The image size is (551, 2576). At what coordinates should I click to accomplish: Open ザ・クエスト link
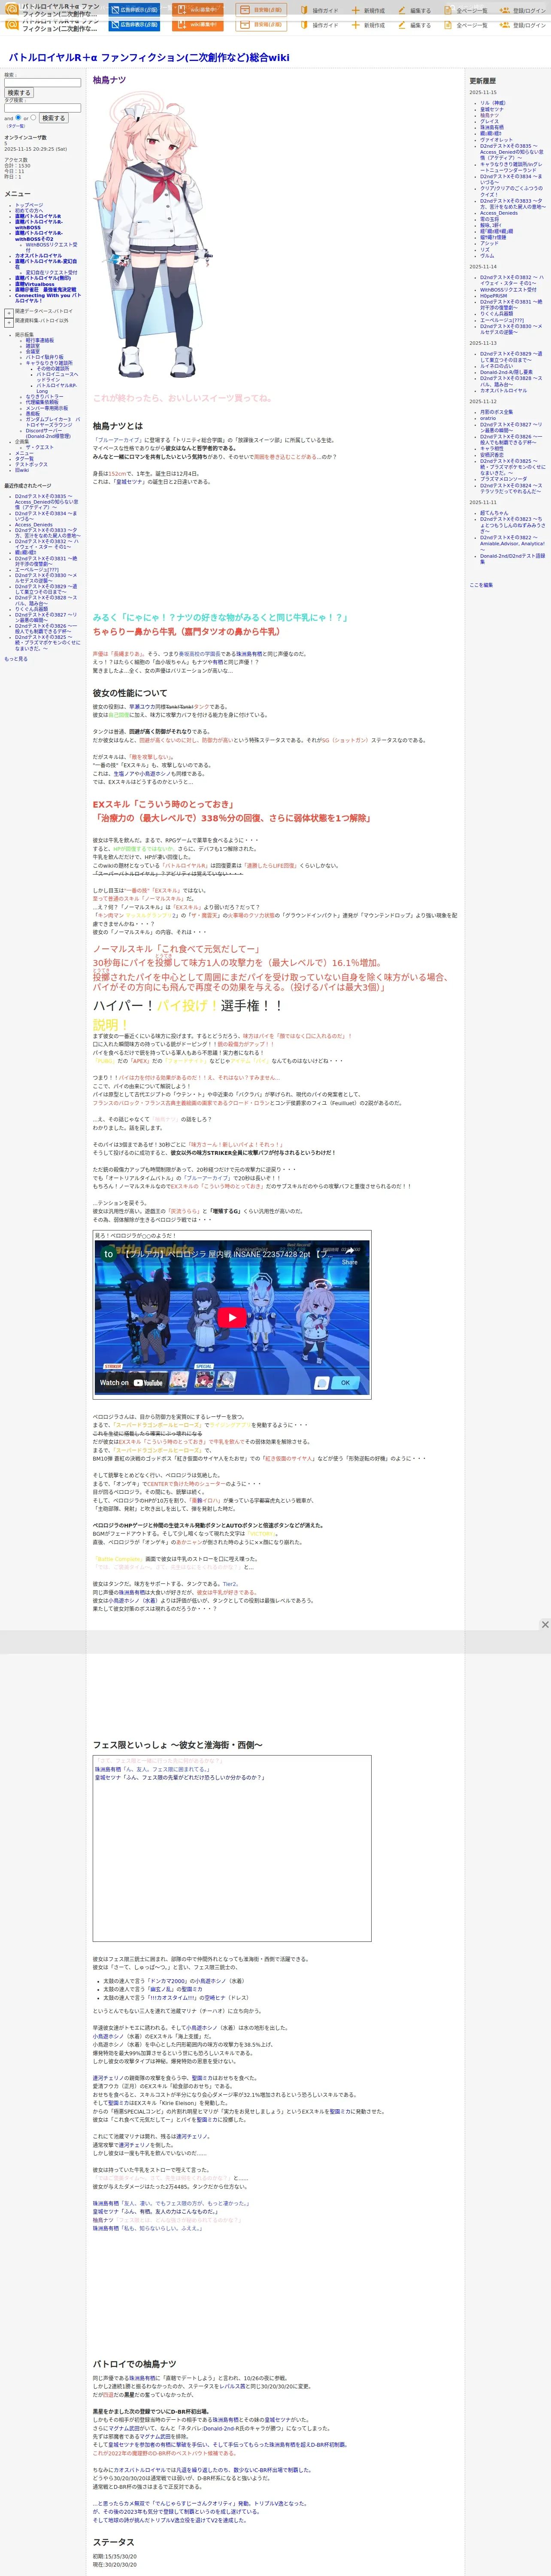click(39, 447)
